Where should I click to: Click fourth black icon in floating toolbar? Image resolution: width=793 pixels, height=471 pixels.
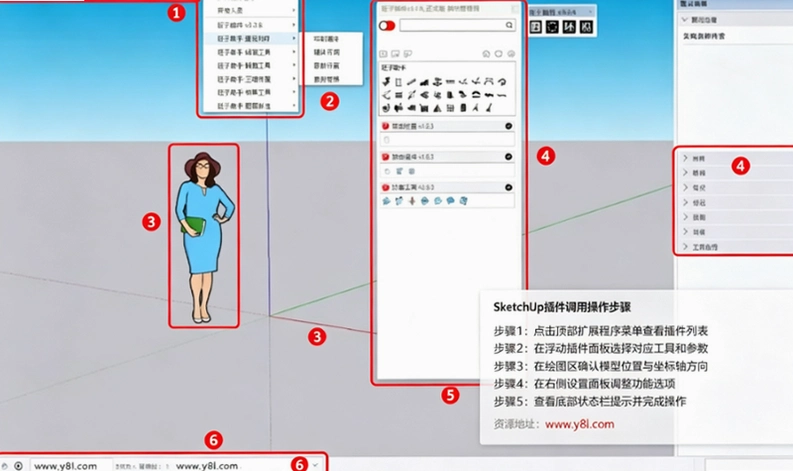[586, 27]
